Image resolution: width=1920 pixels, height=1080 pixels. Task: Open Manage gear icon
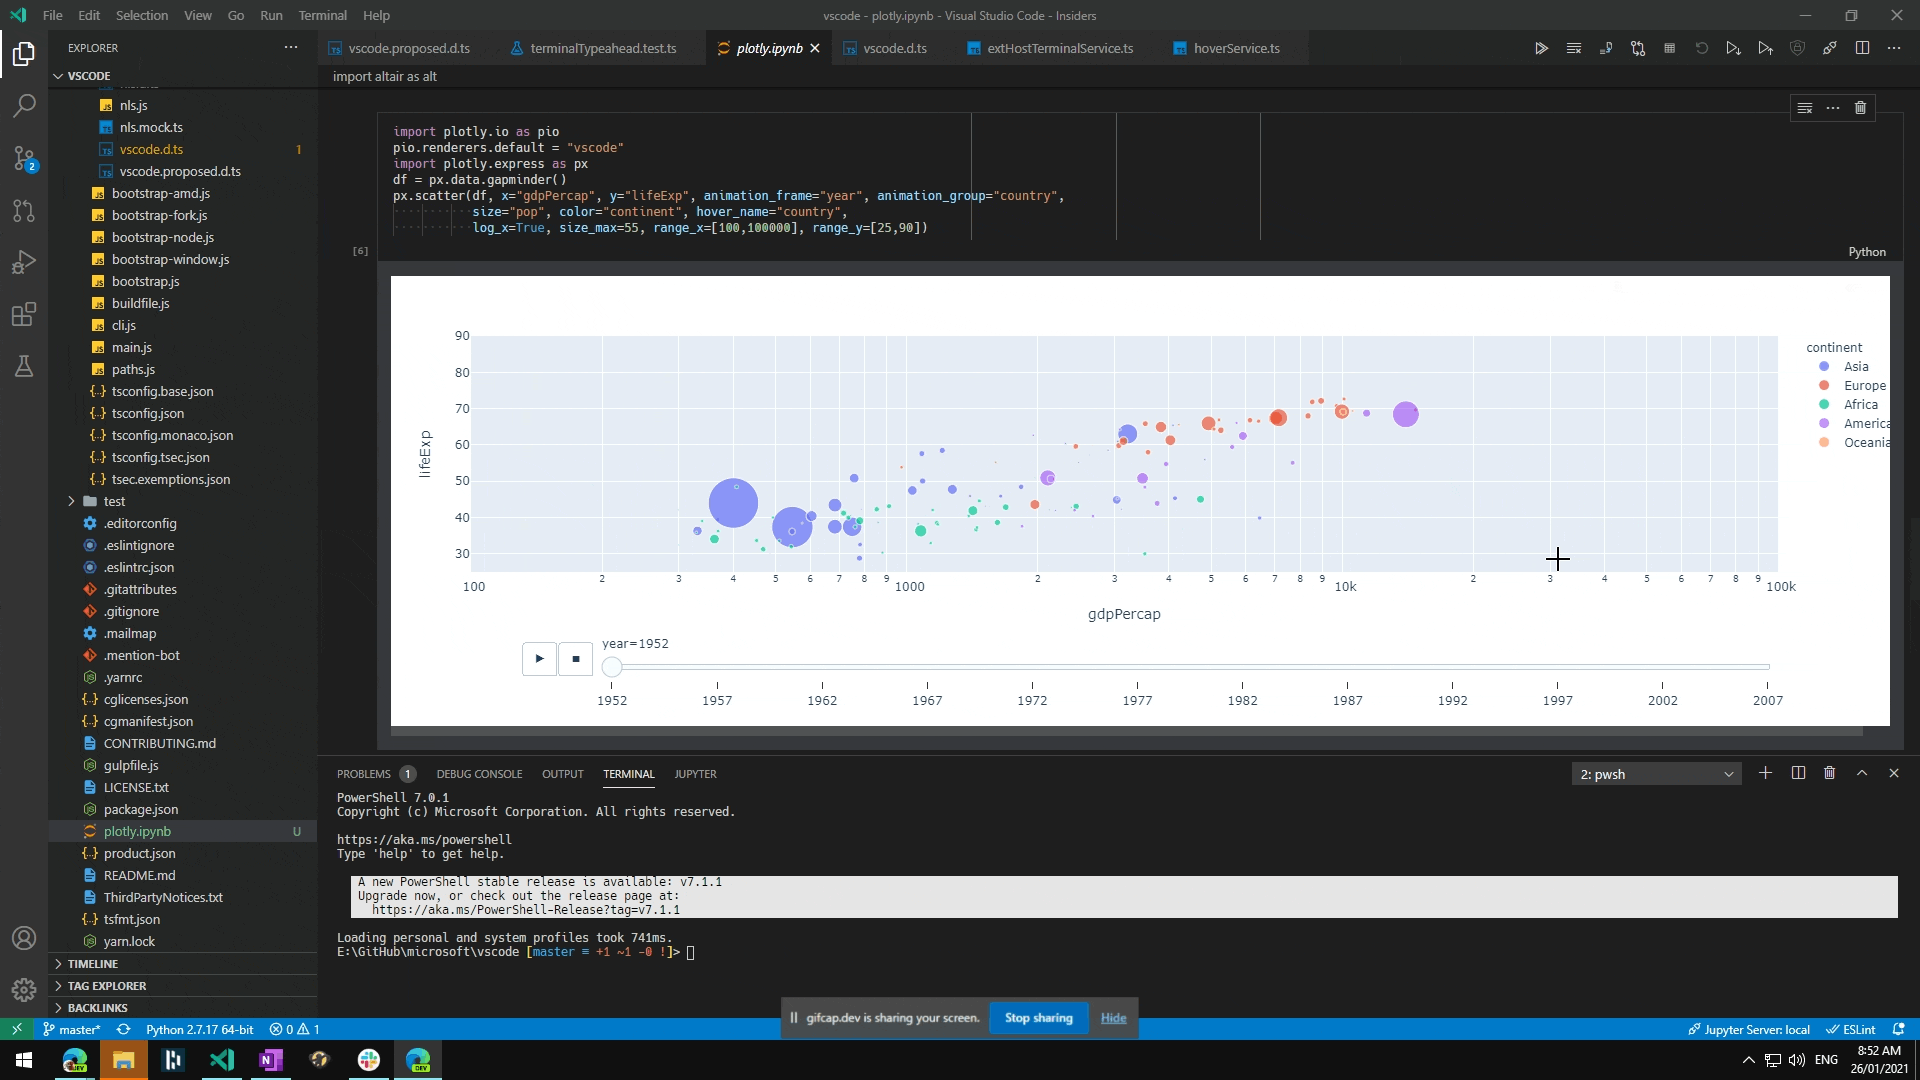pos(24,990)
